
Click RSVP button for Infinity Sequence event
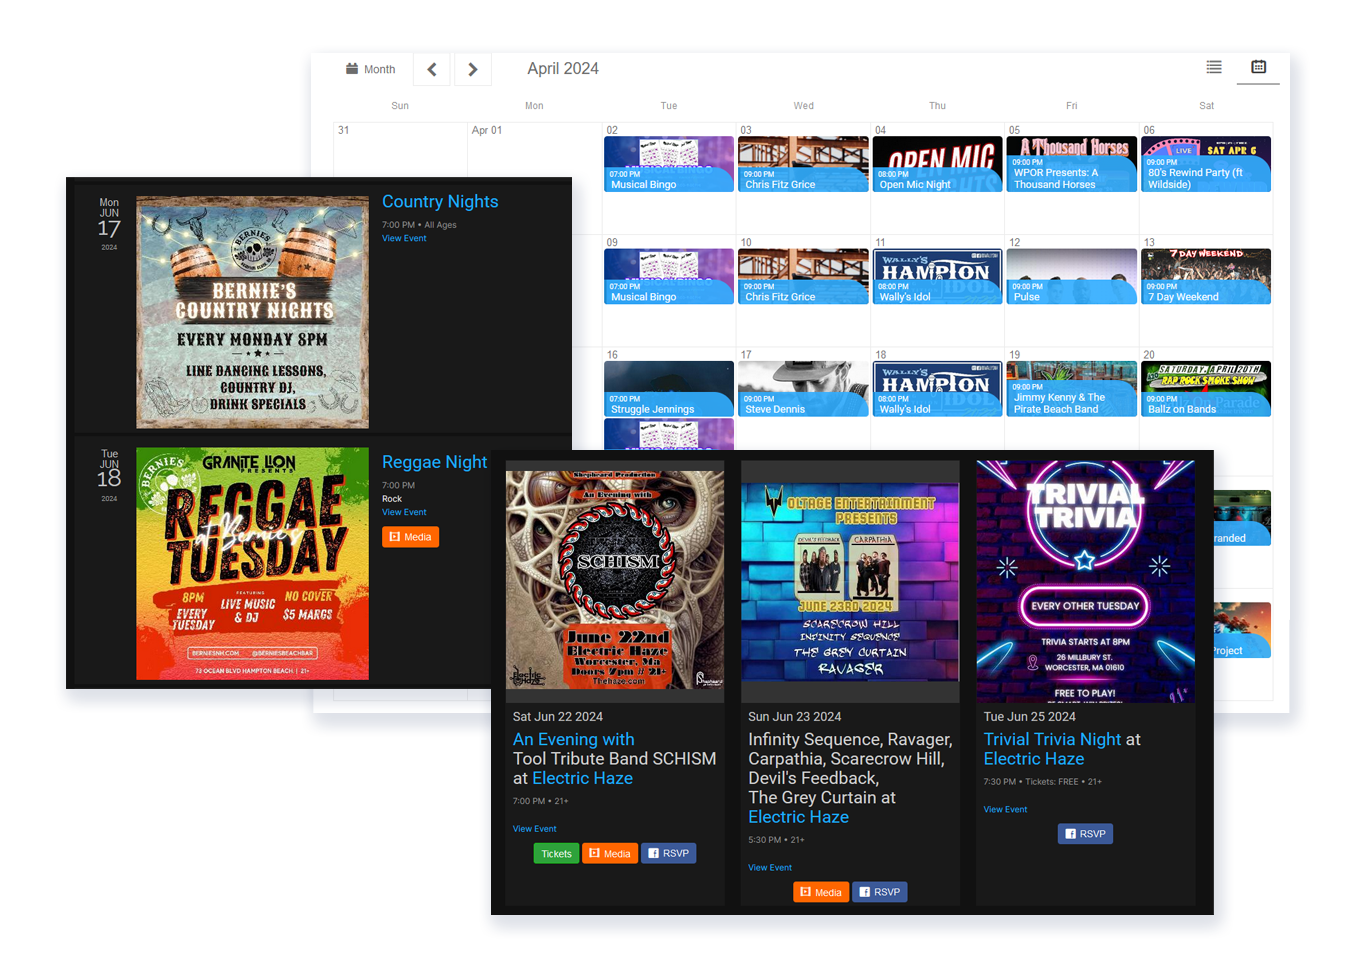point(880,892)
